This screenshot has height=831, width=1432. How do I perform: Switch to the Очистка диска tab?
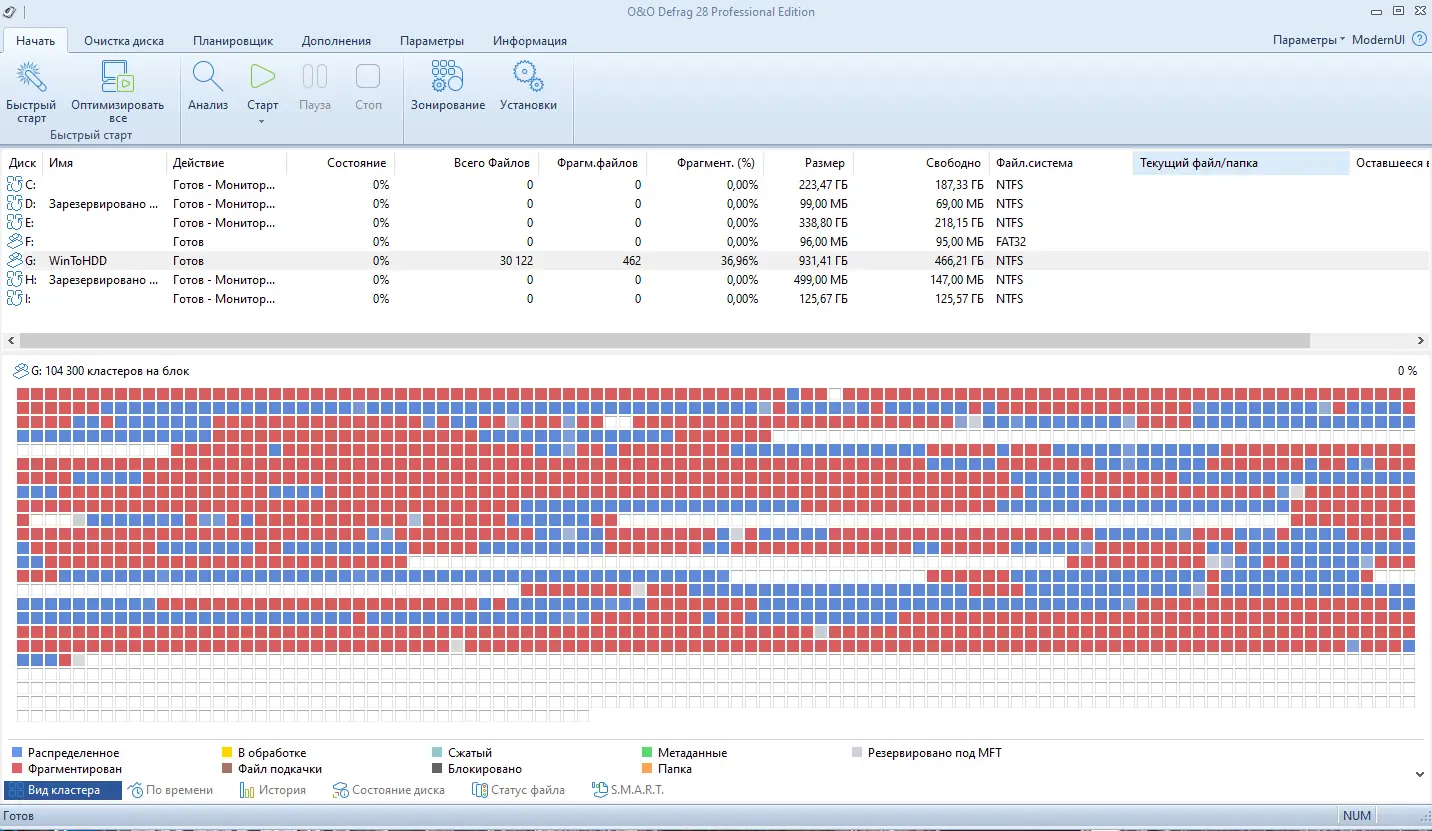pos(124,41)
